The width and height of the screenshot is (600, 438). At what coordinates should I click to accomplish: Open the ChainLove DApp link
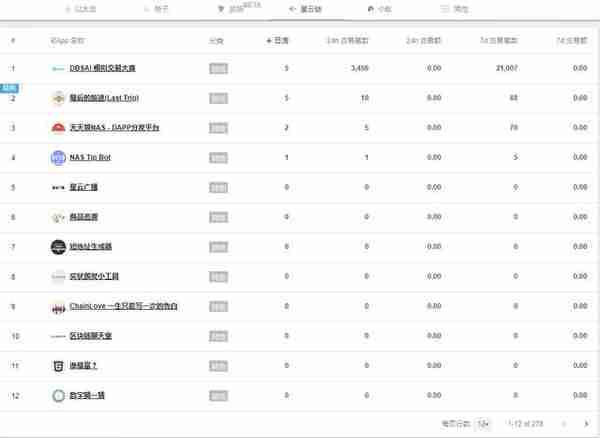pyautogui.click(x=124, y=306)
